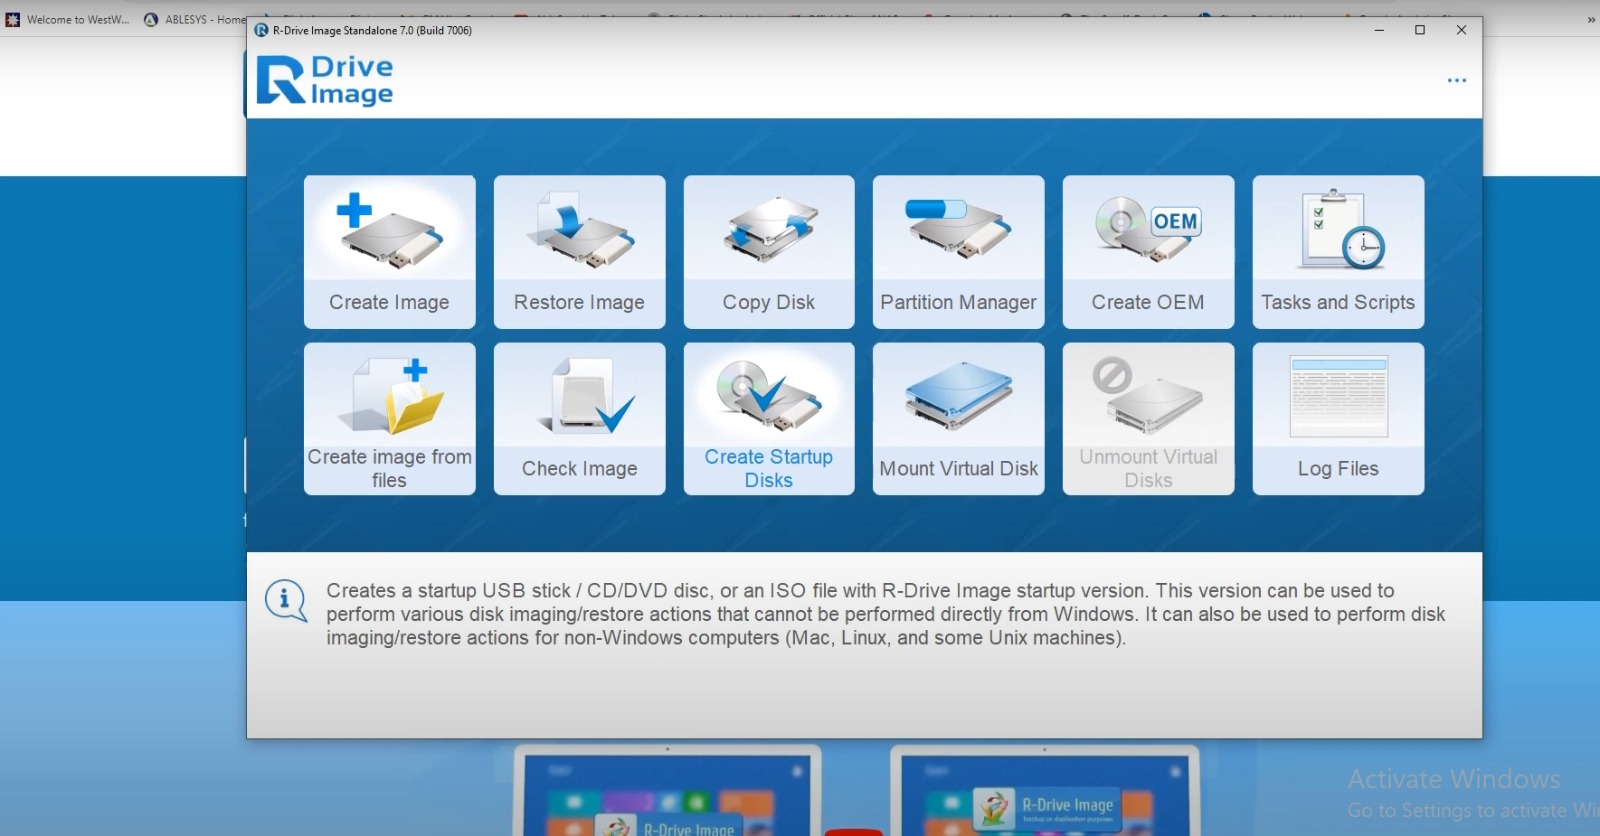This screenshot has width=1600, height=836.
Task: Open the Restore Image tile
Action: pos(579,252)
